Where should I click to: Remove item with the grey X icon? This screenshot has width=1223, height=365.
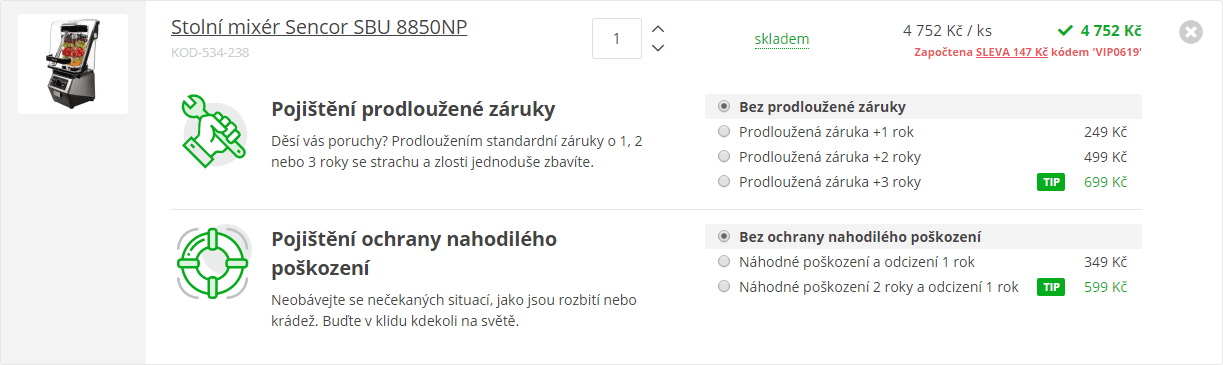pyautogui.click(x=1190, y=32)
